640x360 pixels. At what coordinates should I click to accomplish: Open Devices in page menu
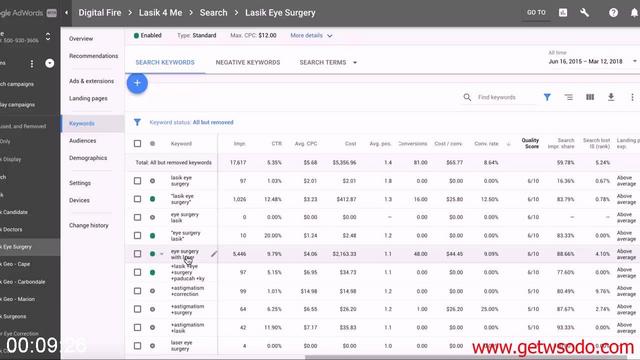[79, 200]
